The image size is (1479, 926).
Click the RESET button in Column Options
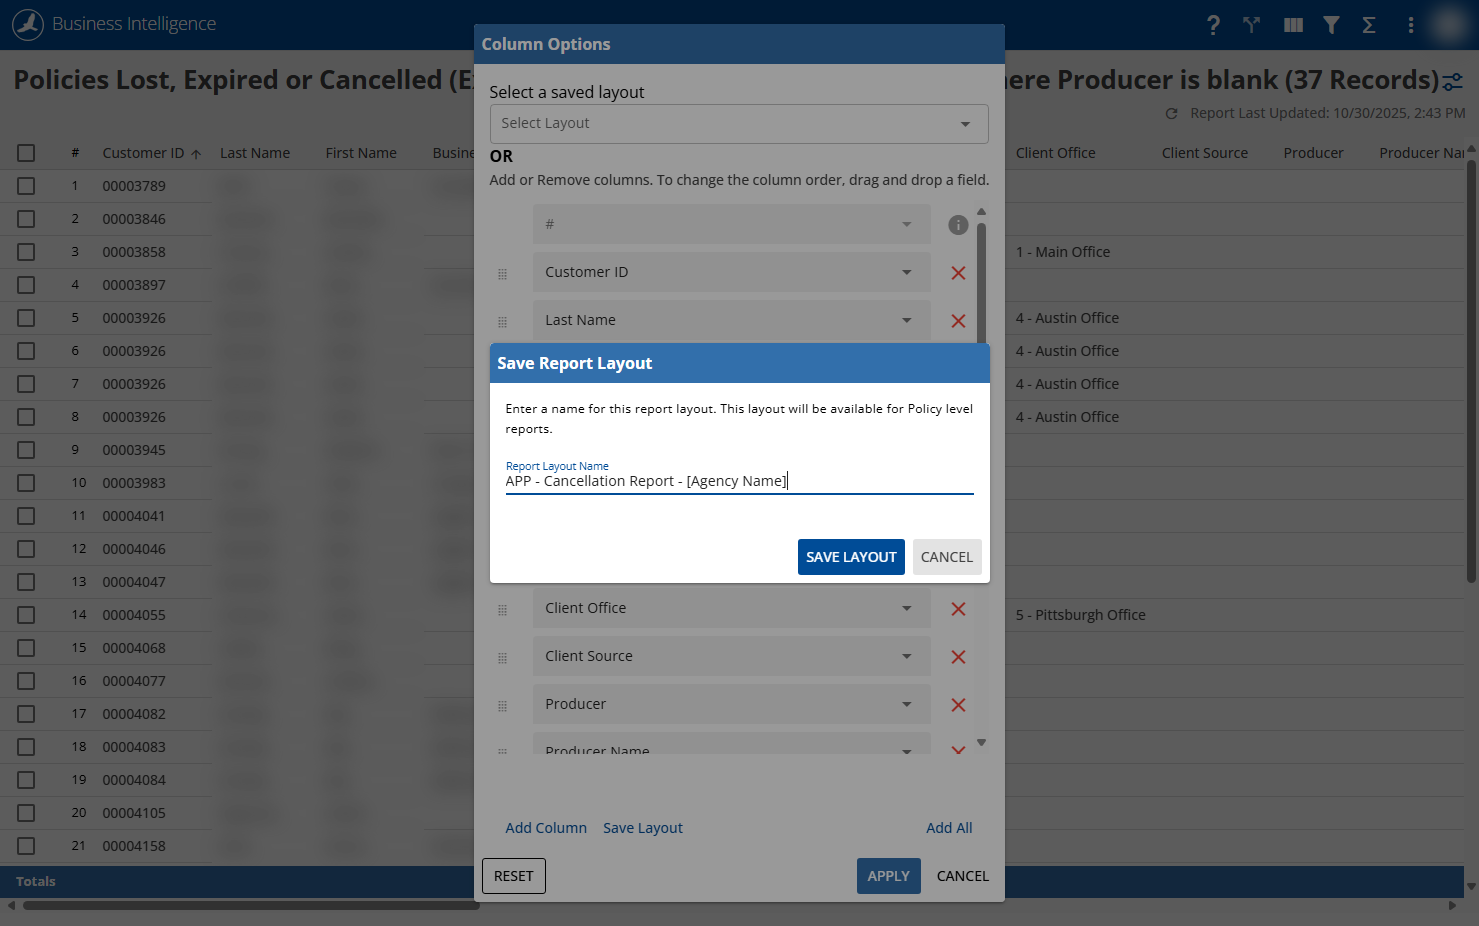point(514,876)
